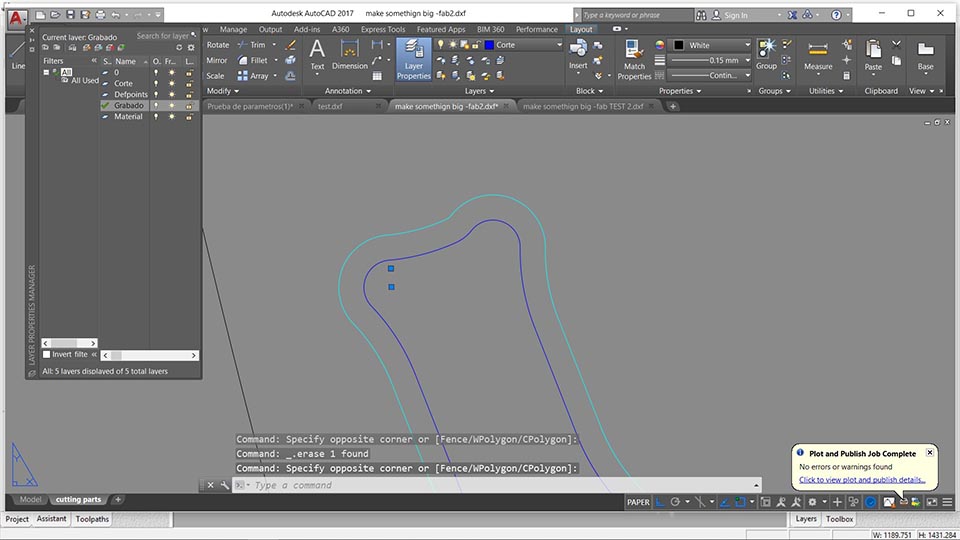This screenshot has width=960, height=540.
Task: Click the Clean Screen status bar icon
Action: (x=931, y=502)
